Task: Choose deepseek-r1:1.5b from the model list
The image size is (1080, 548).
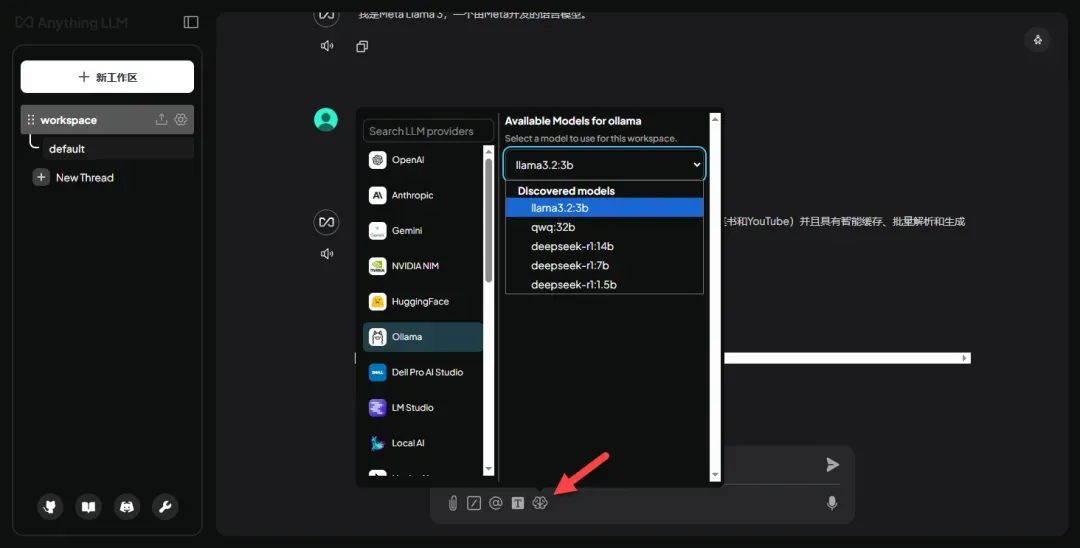Action: 604,284
